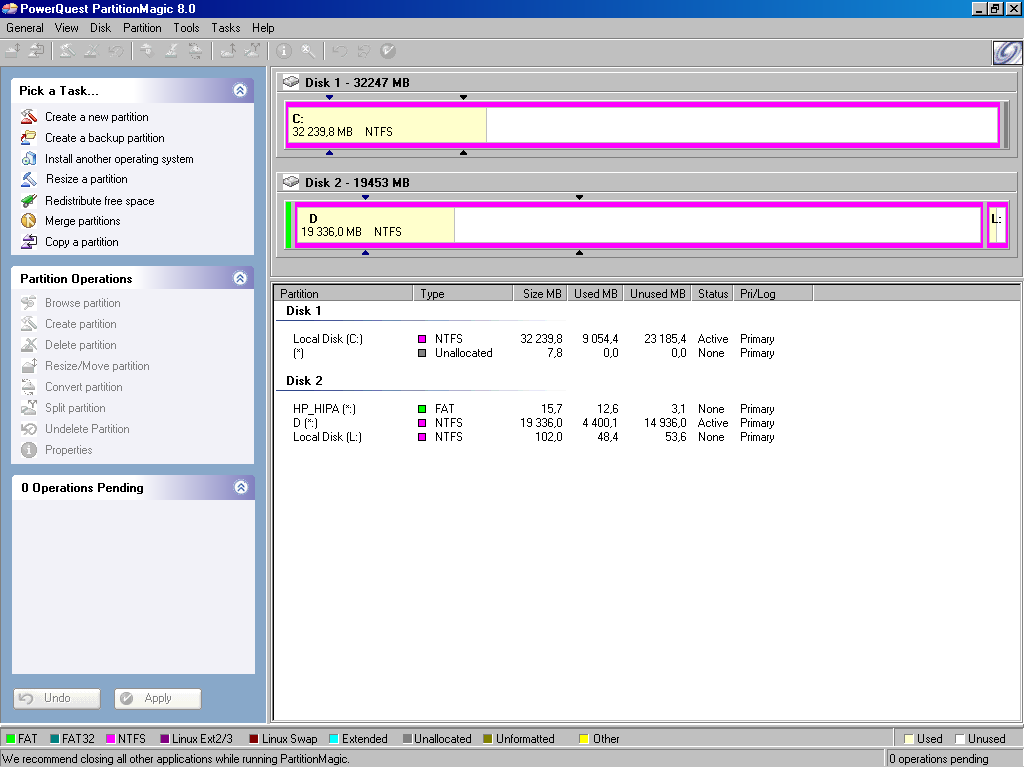This screenshot has height=768, width=1024.
Task: Click the Used MB column header
Action: tap(596, 294)
